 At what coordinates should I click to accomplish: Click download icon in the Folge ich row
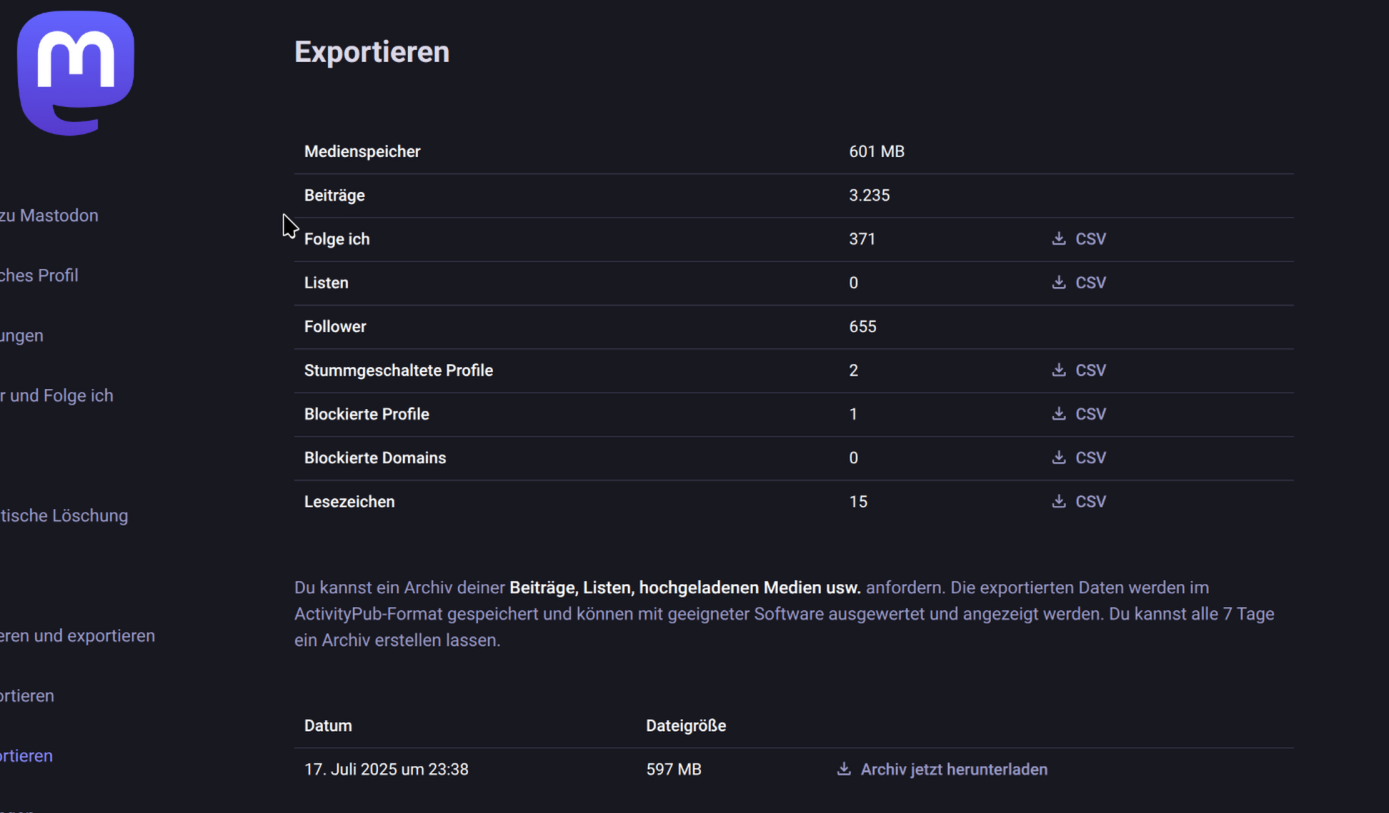(1058, 239)
